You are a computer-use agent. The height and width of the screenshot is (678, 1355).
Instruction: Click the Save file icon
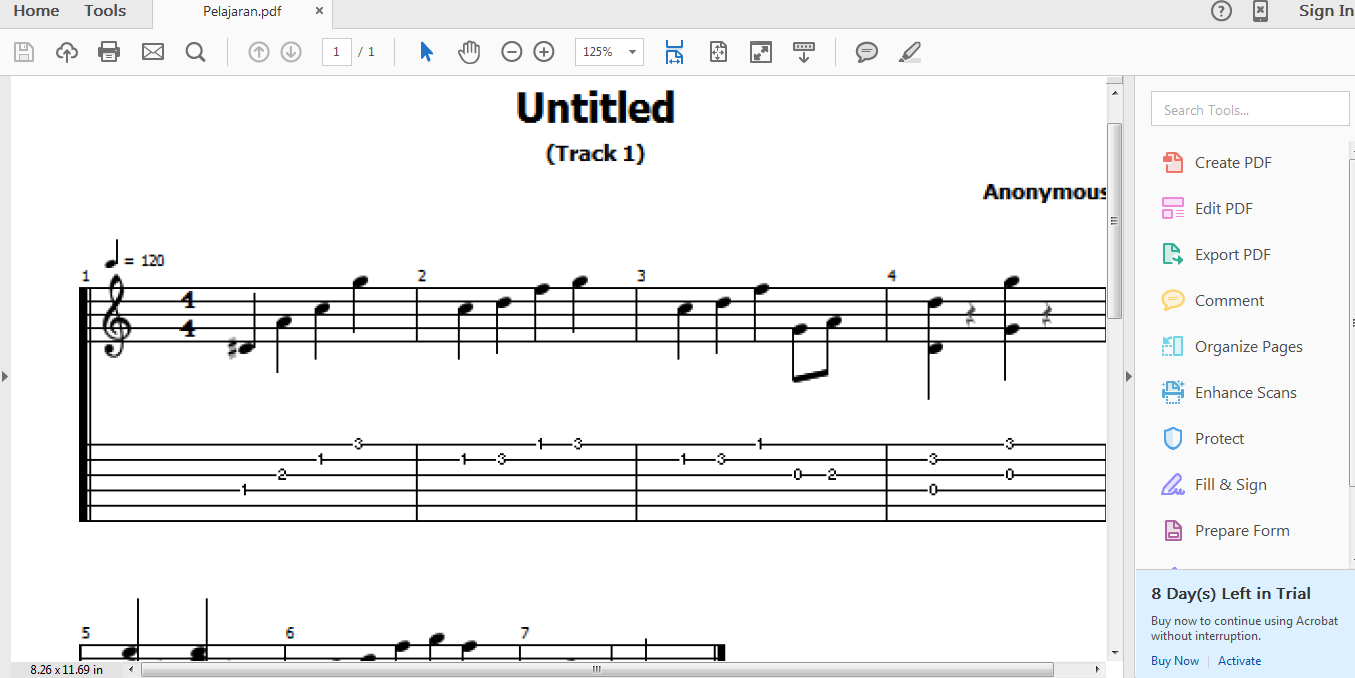coord(24,52)
